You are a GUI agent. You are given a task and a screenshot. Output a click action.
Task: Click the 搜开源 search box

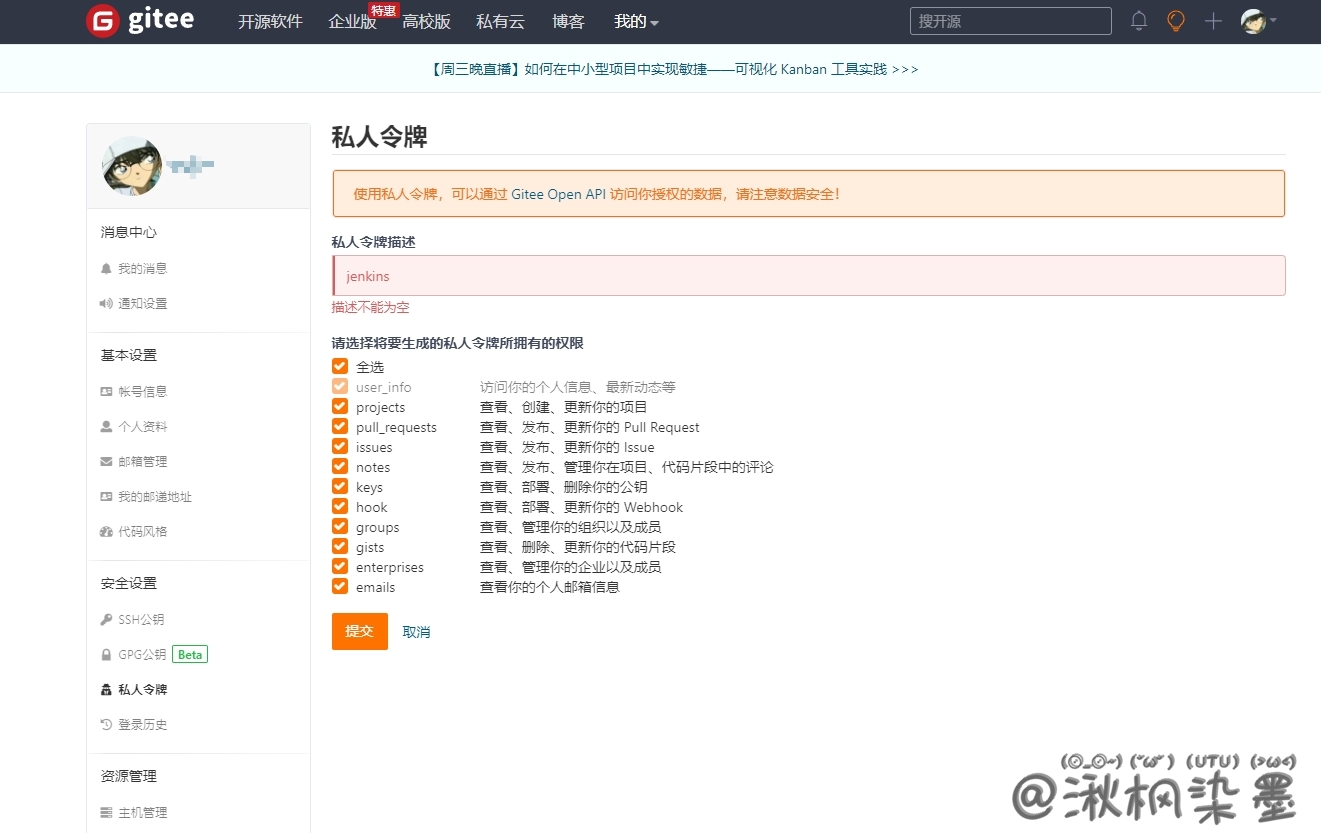[x=1010, y=21]
